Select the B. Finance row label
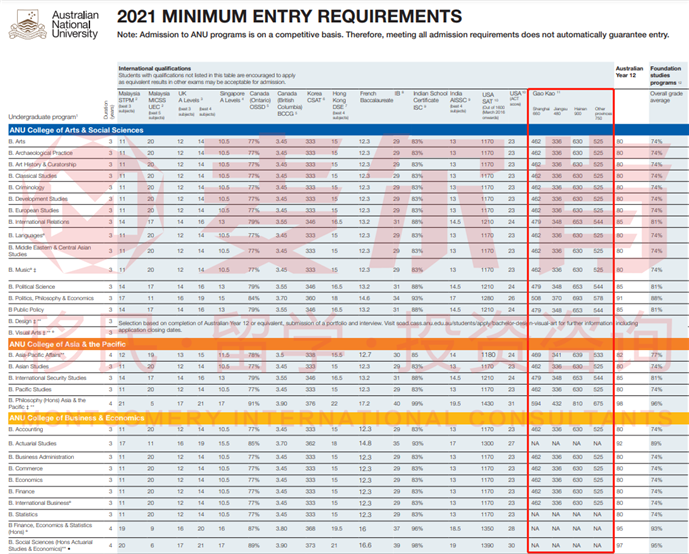 [22, 491]
